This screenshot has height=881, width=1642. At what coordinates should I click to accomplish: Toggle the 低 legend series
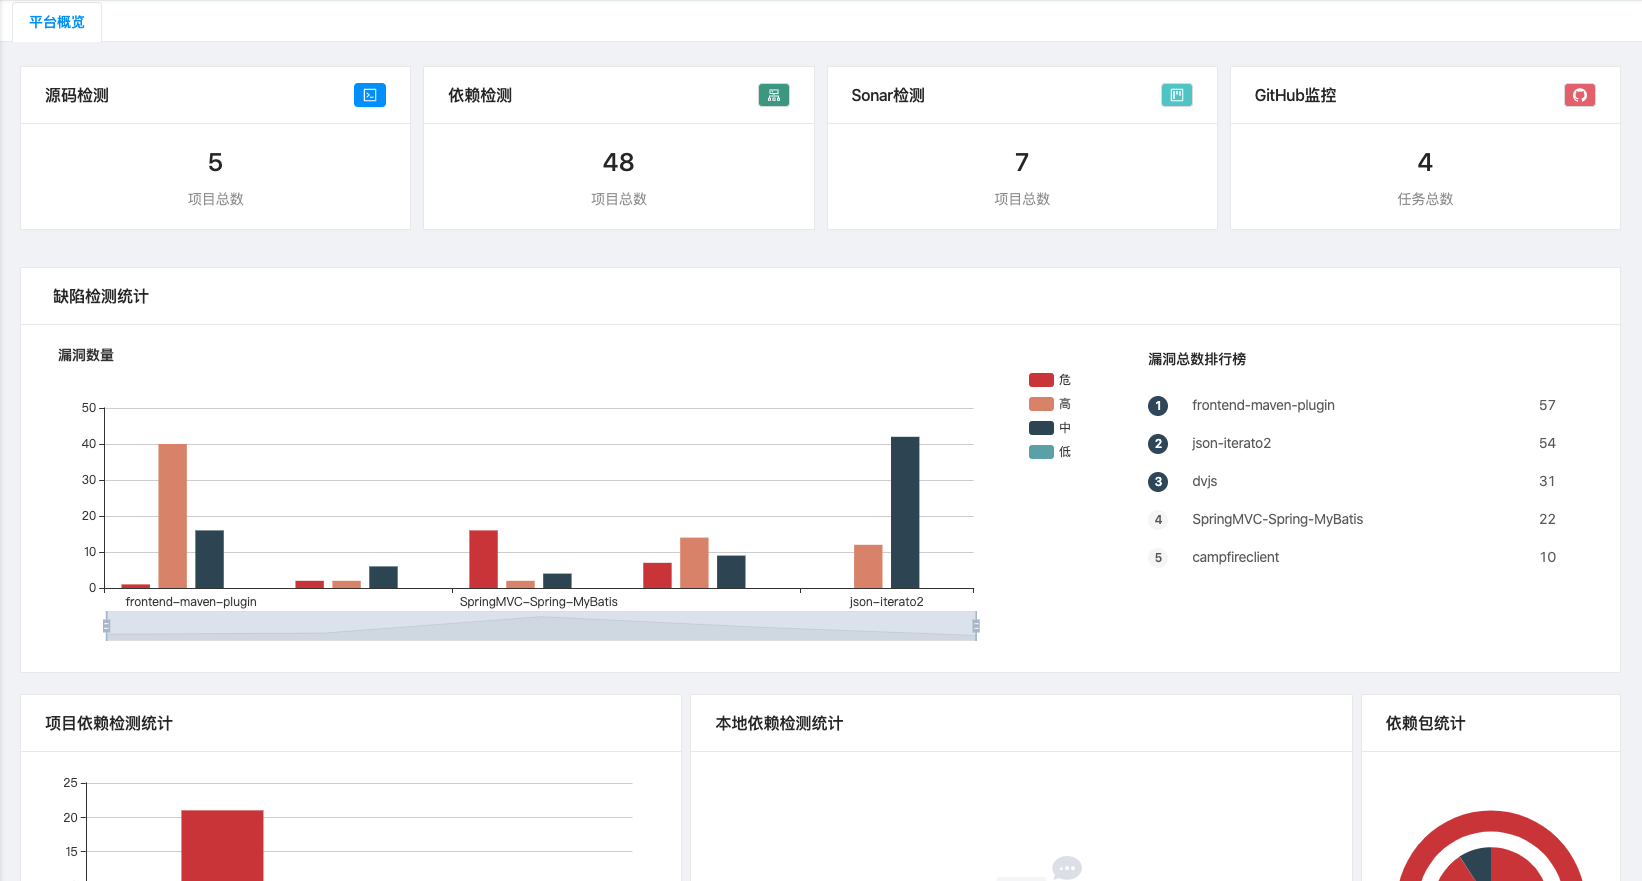(x=1050, y=452)
